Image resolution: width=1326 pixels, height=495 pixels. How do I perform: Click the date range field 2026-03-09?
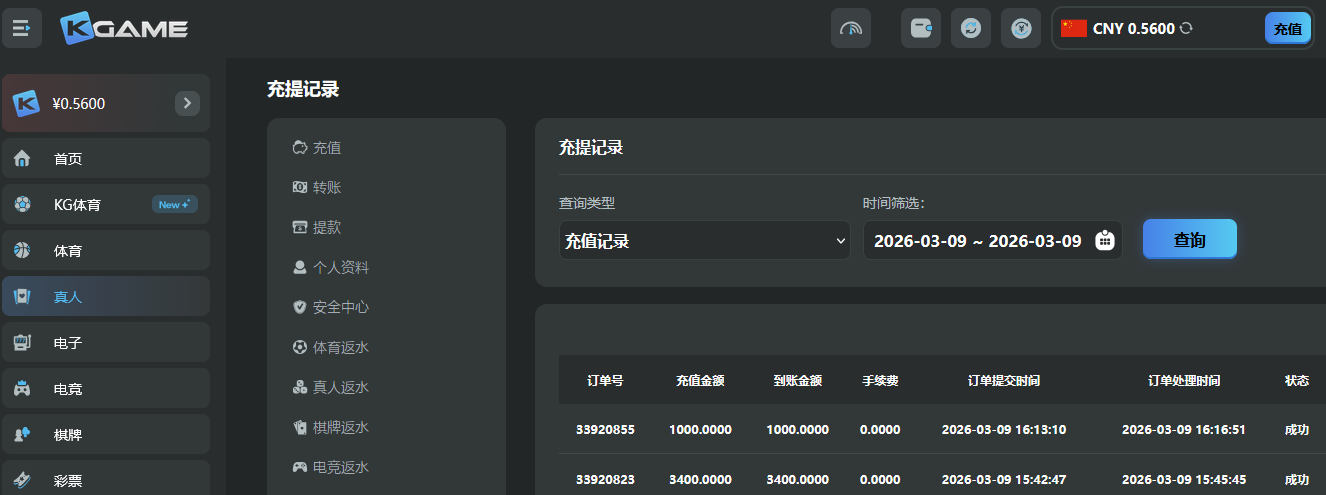[977, 241]
